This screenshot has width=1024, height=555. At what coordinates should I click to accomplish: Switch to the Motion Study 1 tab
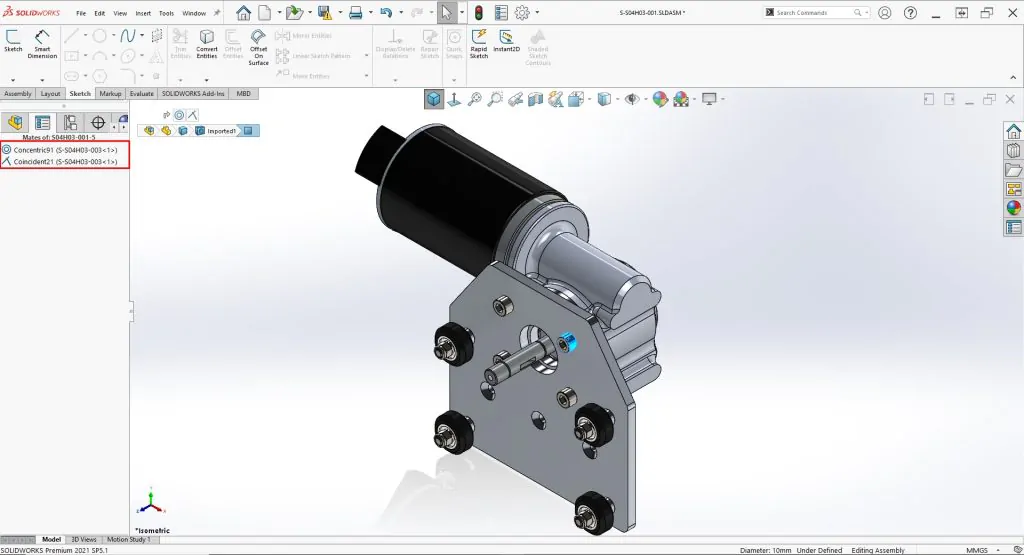click(128, 539)
